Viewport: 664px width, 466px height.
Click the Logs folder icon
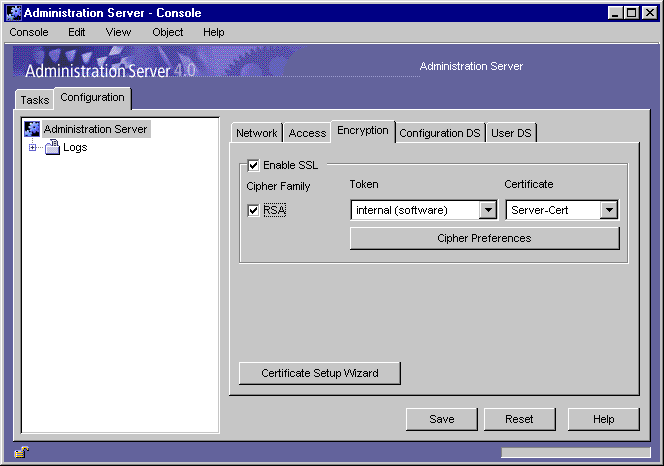53,147
